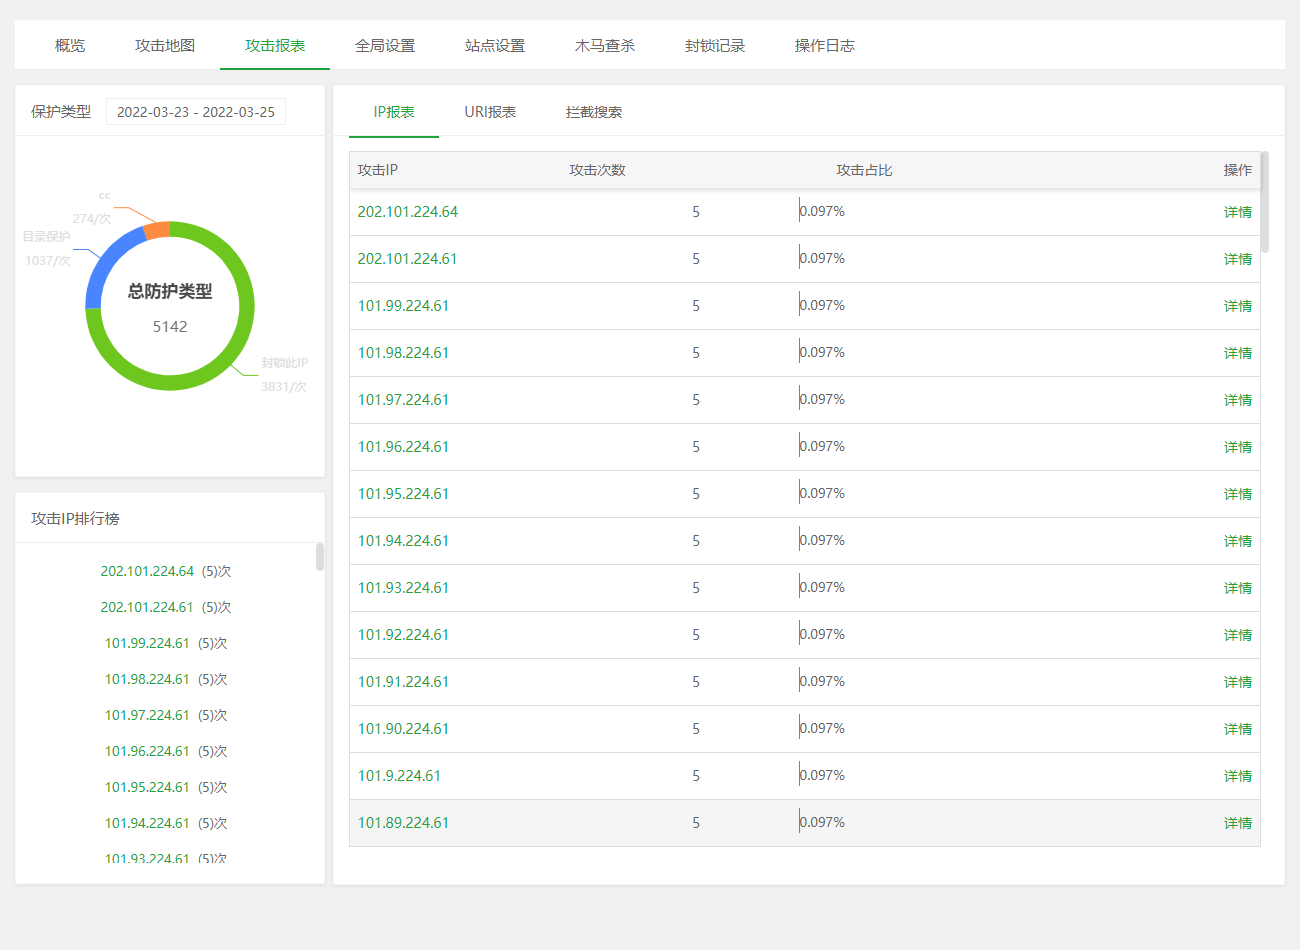Click the IP table's vertical scrollbar

[x=1265, y=202]
